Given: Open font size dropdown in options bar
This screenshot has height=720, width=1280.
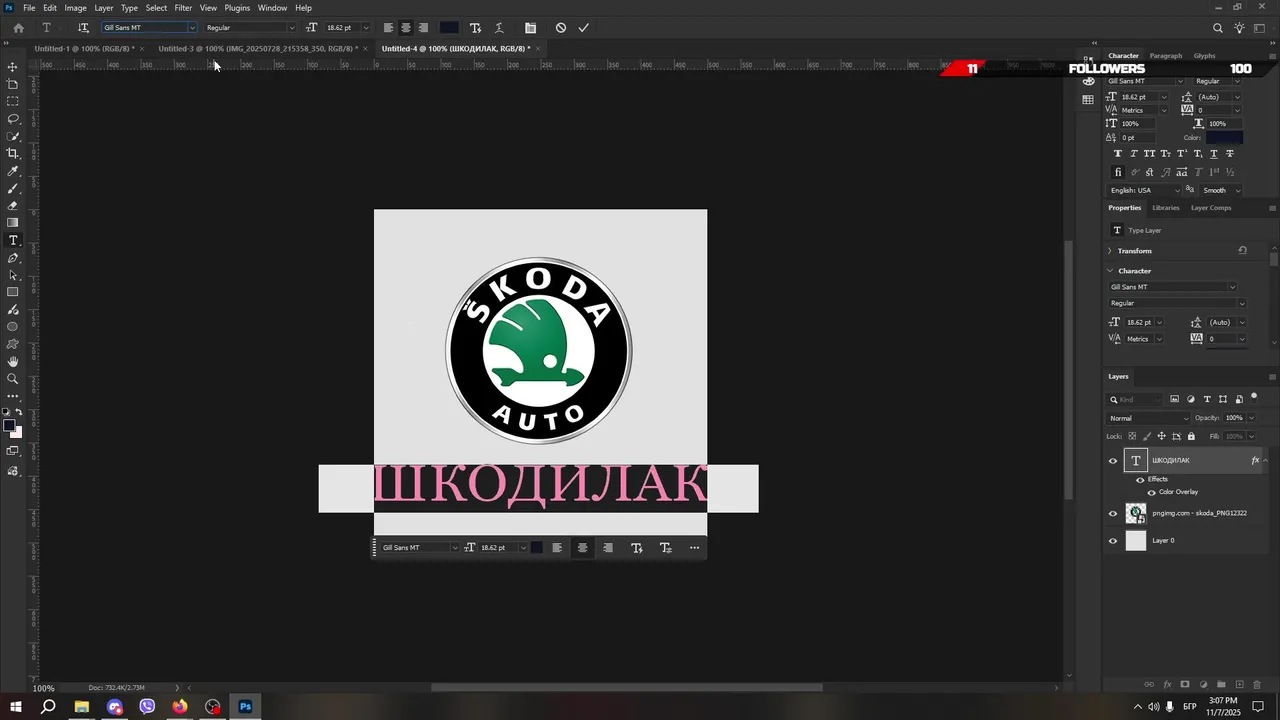Looking at the screenshot, I should pos(366,28).
